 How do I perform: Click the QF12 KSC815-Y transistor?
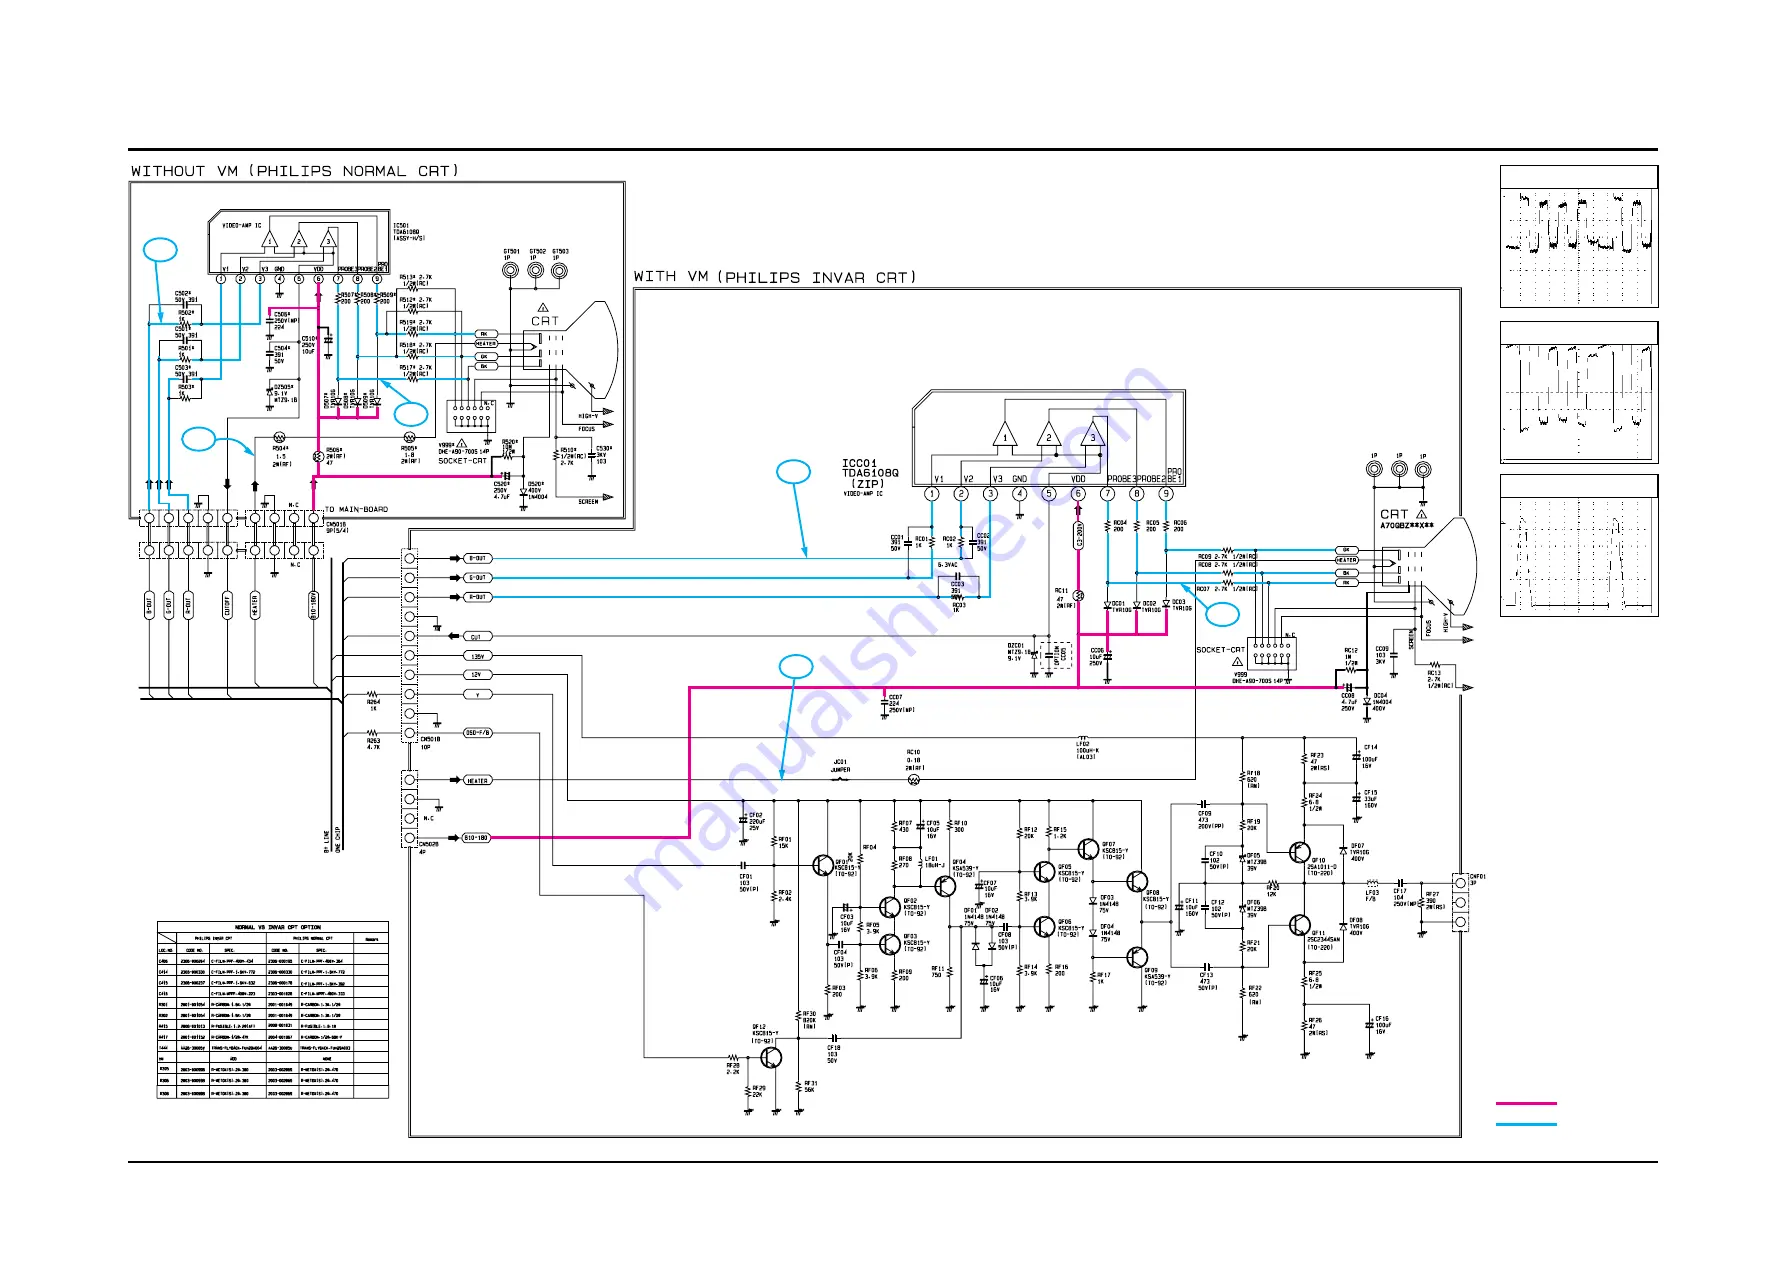[770, 1056]
